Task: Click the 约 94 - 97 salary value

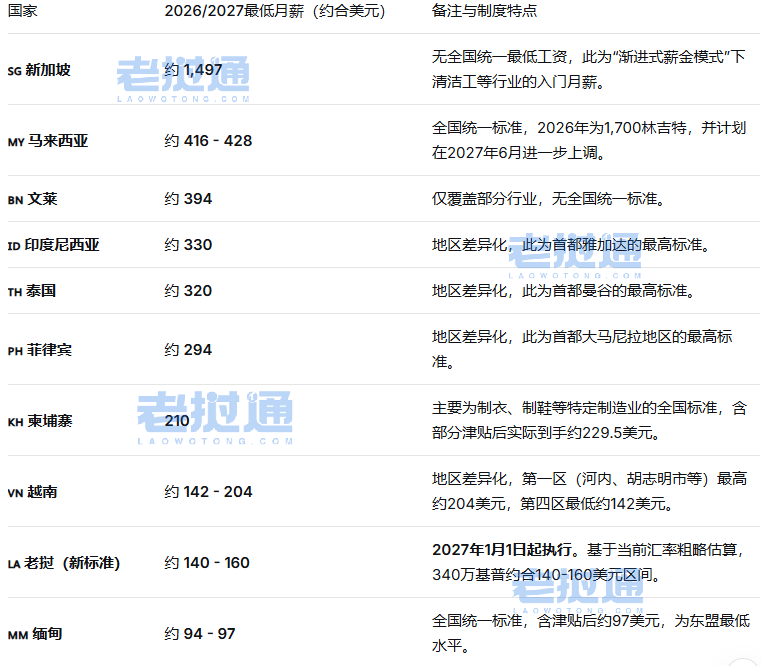Action: [x=200, y=634]
